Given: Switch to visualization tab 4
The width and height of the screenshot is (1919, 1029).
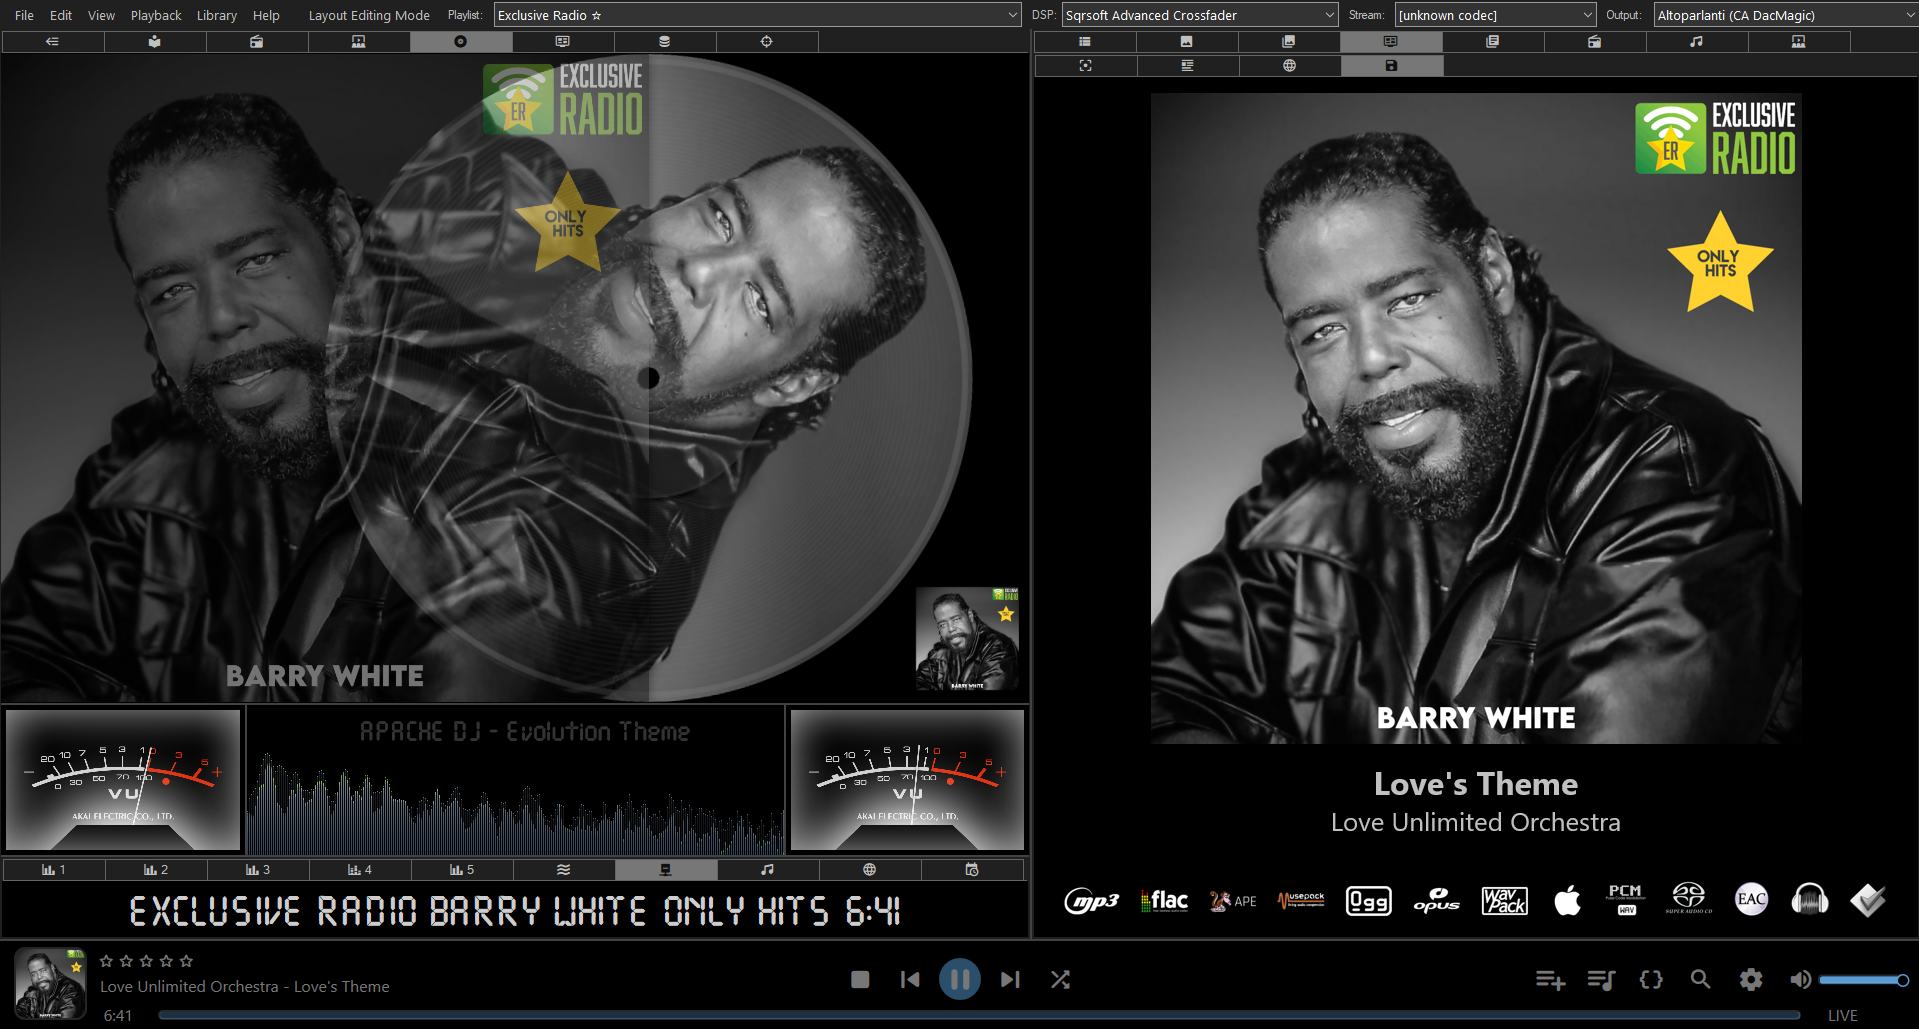Looking at the screenshot, I should [x=360, y=870].
